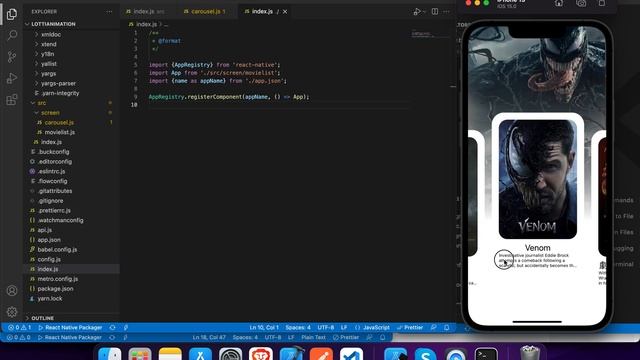Expand the xtend folder

coord(48,44)
